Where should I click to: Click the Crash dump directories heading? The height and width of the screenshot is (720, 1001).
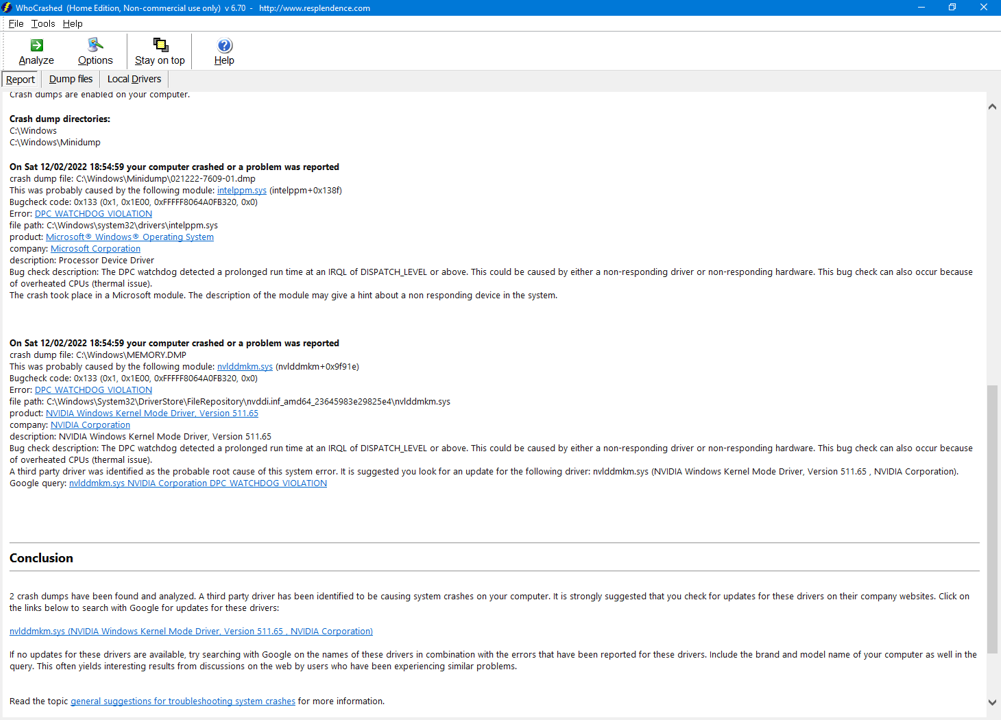(59, 119)
